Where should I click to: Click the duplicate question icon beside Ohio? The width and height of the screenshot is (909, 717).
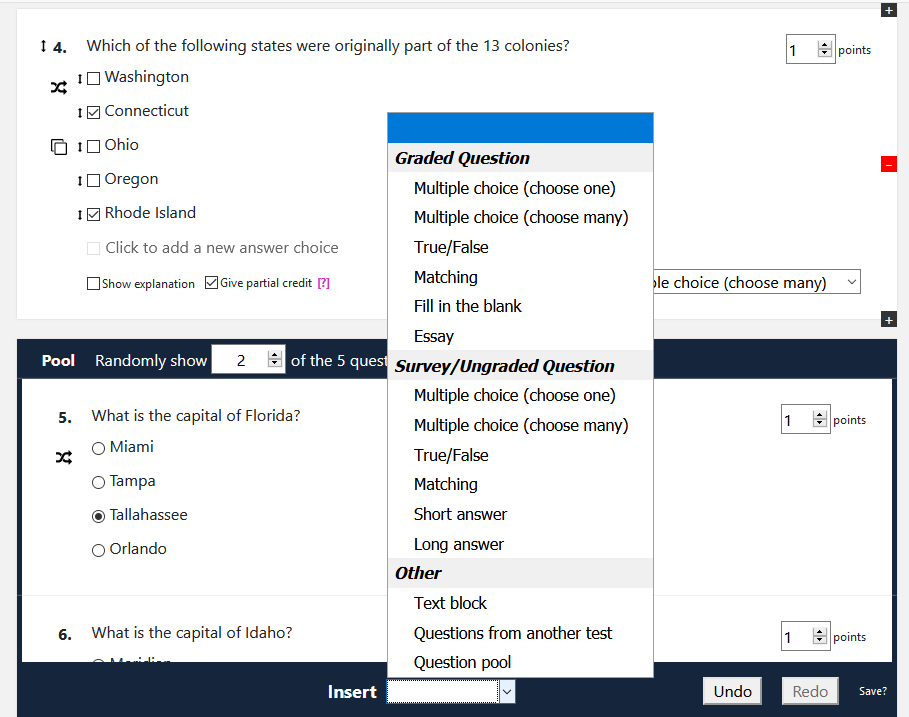click(x=59, y=146)
